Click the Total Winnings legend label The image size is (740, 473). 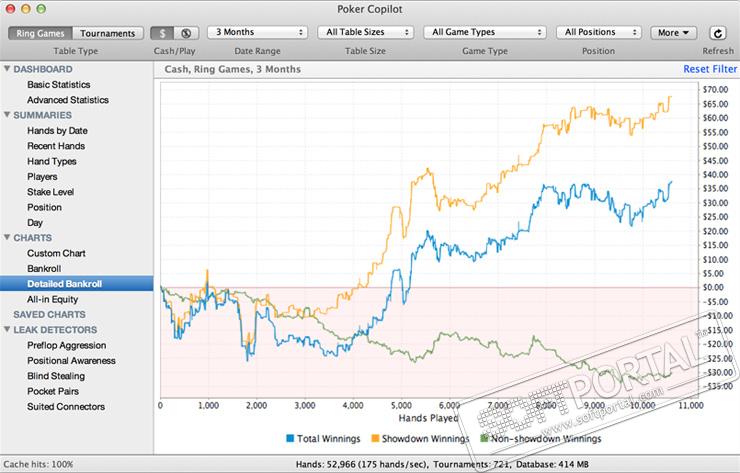coord(328,439)
